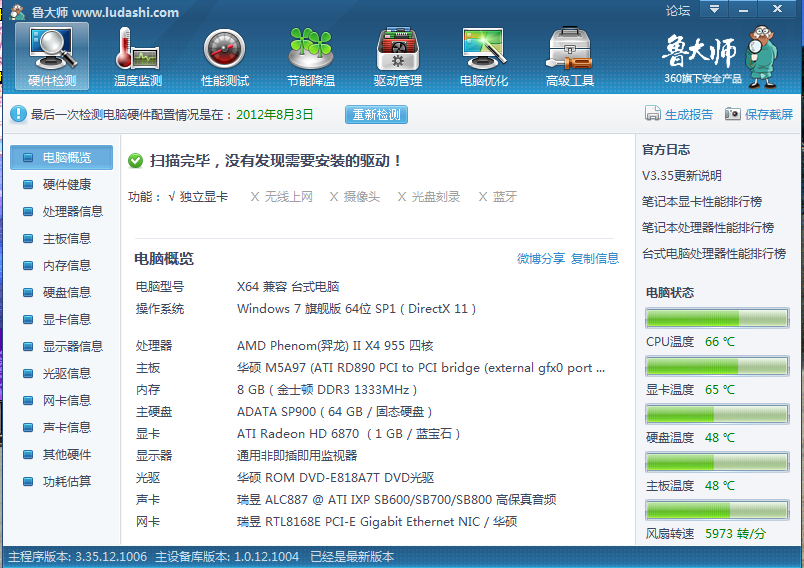Click the 瑞昱 RTL8168E network card text
Screen dimensions: 804x568
point(377,522)
